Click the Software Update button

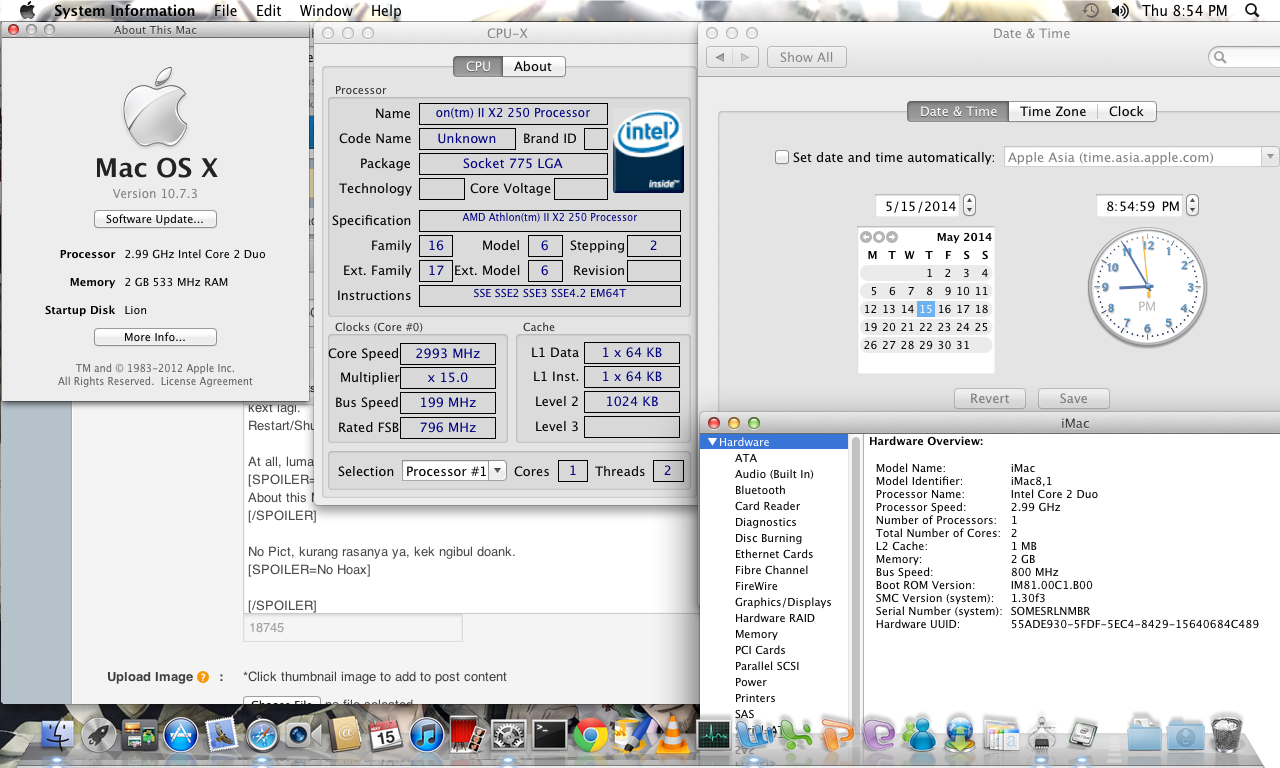(155, 219)
